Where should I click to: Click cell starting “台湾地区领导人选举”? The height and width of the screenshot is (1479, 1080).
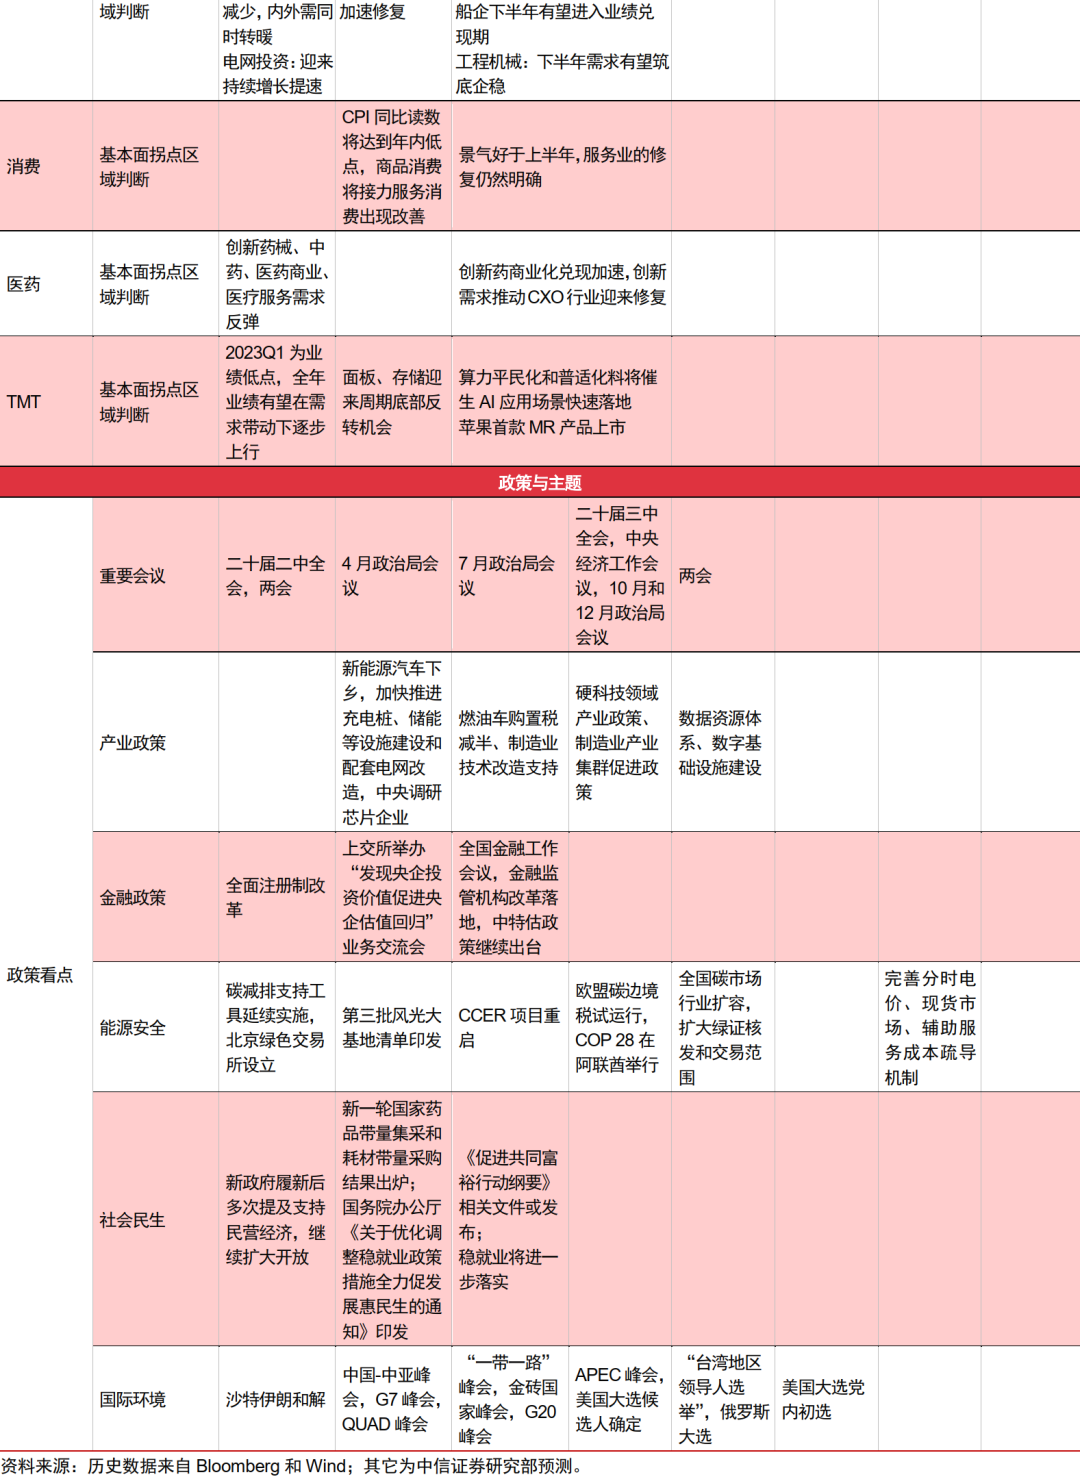724,1399
